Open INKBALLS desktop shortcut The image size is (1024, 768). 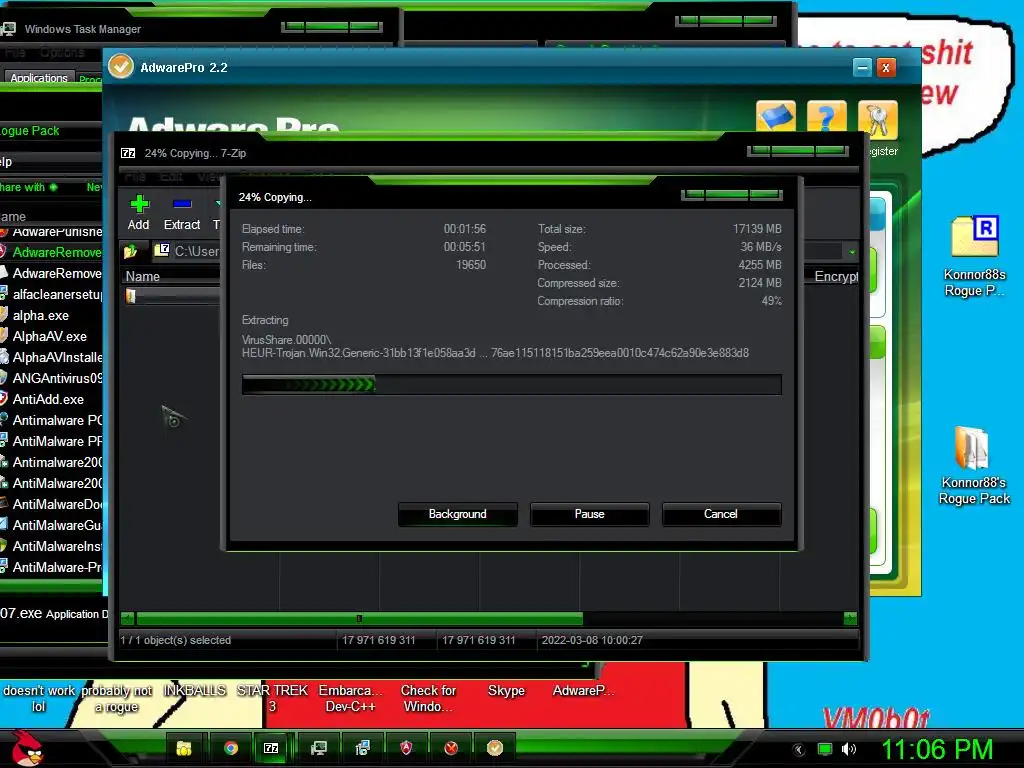[x=195, y=690]
